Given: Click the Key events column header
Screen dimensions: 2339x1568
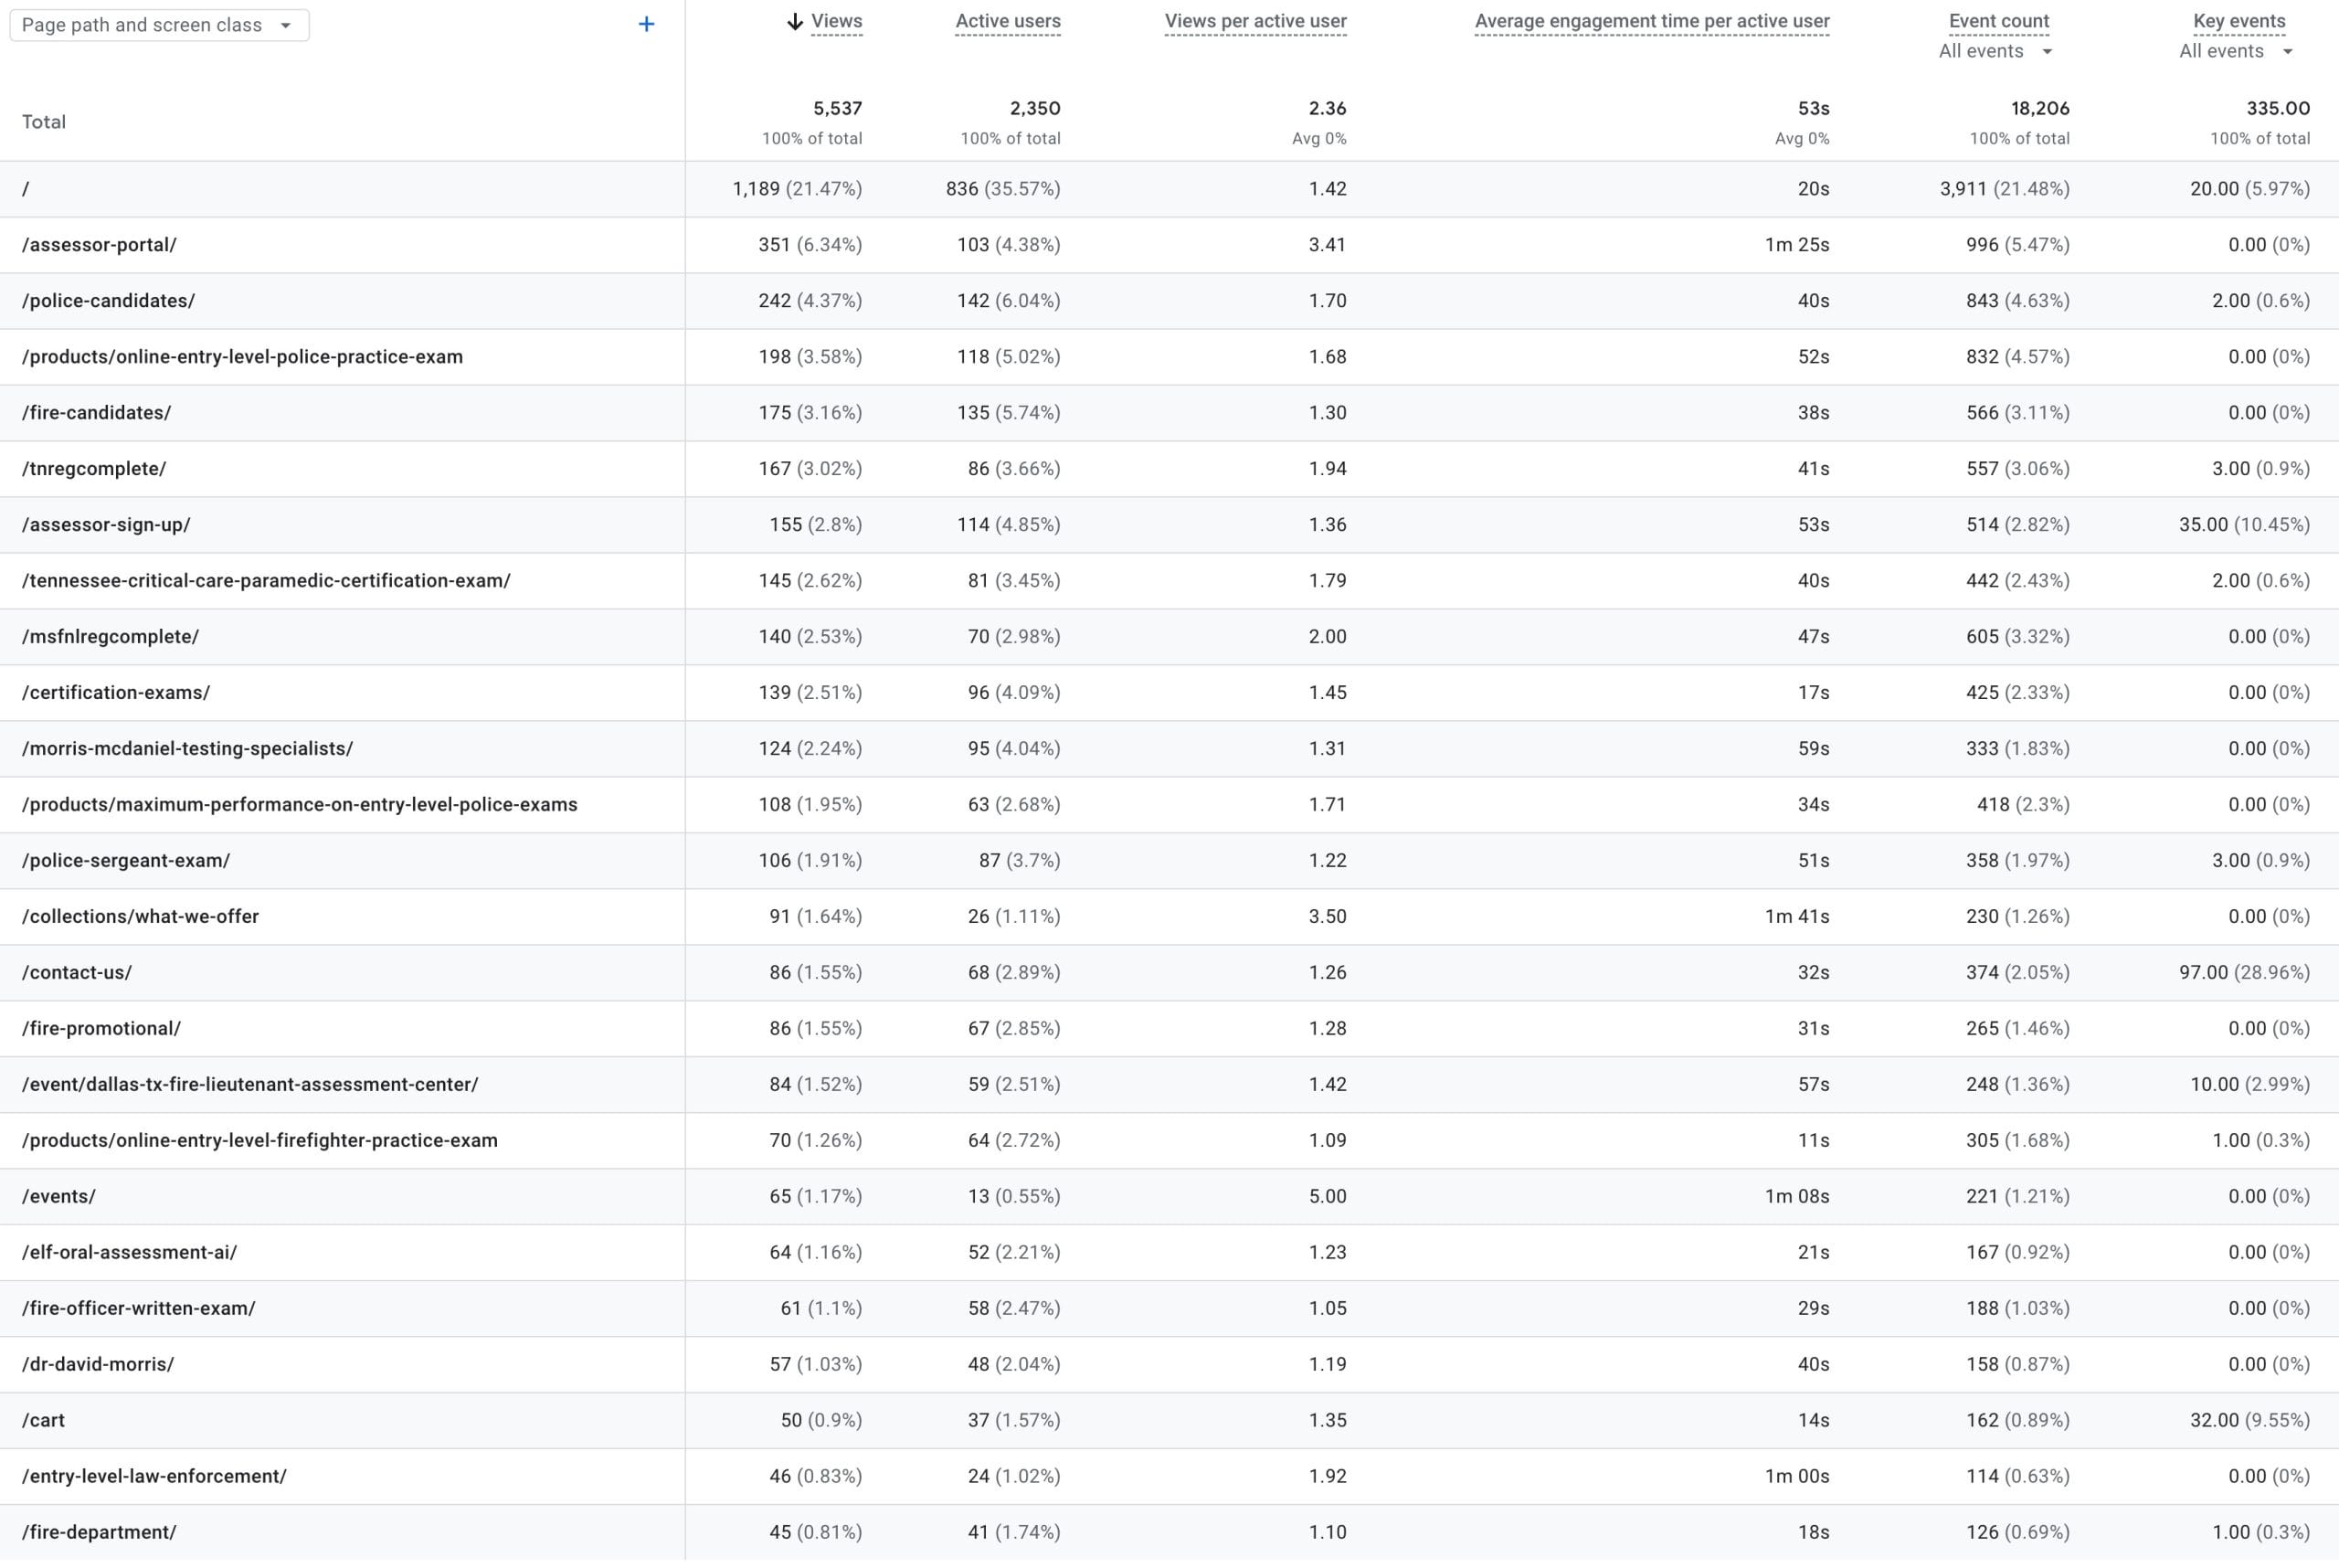Looking at the screenshot, I should [x=2238, y=21].
